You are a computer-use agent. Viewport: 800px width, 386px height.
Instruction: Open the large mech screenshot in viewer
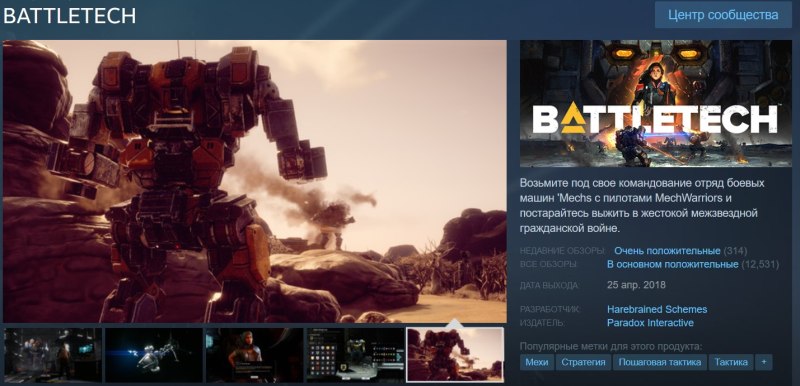(255, 182)
